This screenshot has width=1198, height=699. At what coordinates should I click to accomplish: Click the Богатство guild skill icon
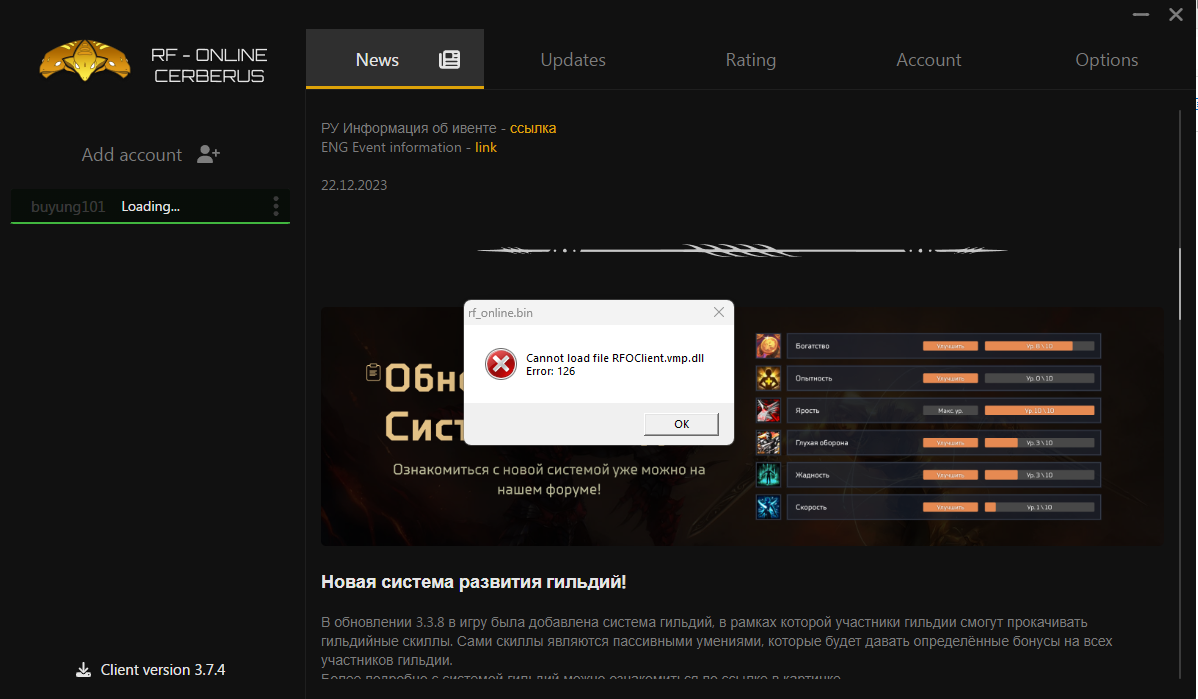(768, 346)
